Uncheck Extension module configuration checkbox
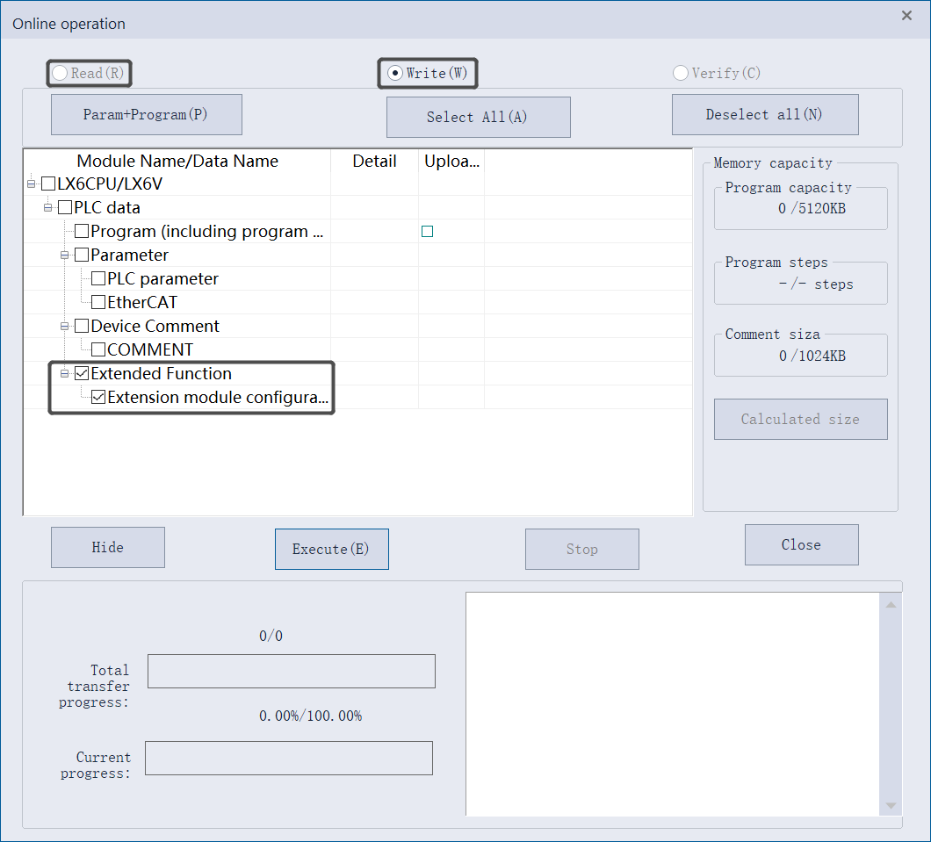931x842 pixels. click(98, 397)
